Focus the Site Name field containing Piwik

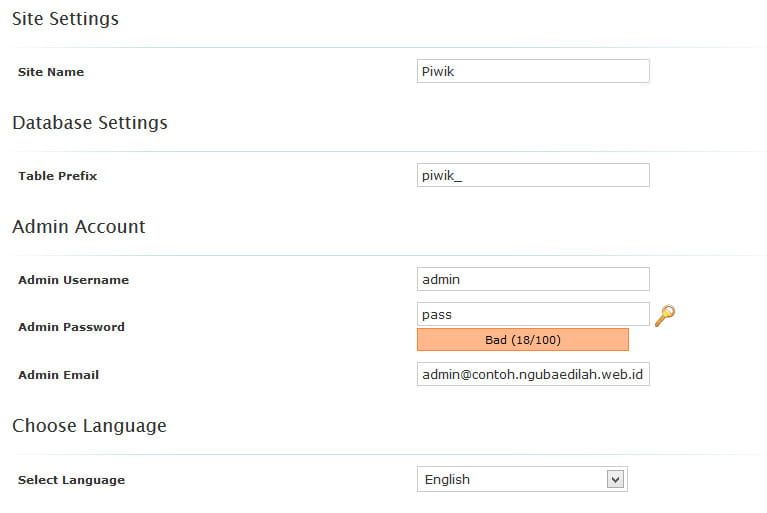(532, 71)
